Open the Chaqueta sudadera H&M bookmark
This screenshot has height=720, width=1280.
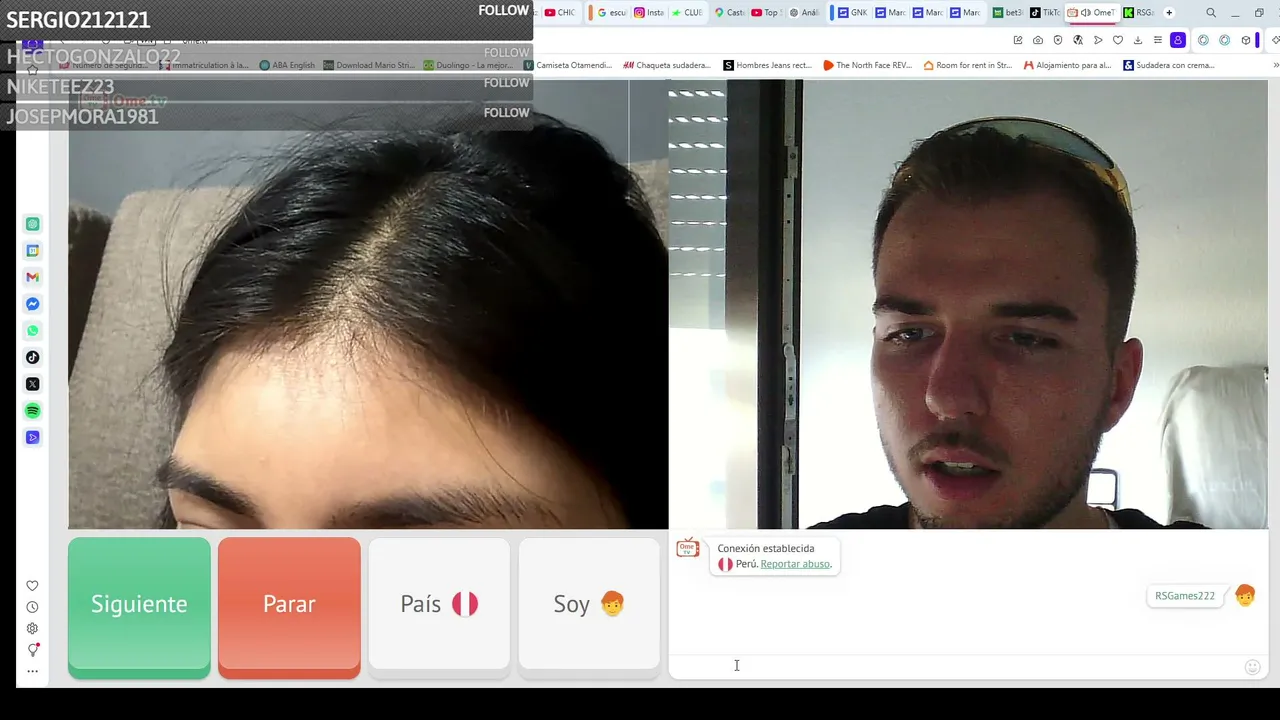667,65
